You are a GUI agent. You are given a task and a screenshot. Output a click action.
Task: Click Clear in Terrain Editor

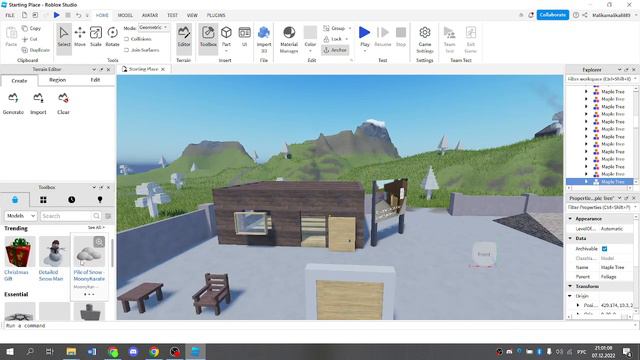tap(63, 103)
